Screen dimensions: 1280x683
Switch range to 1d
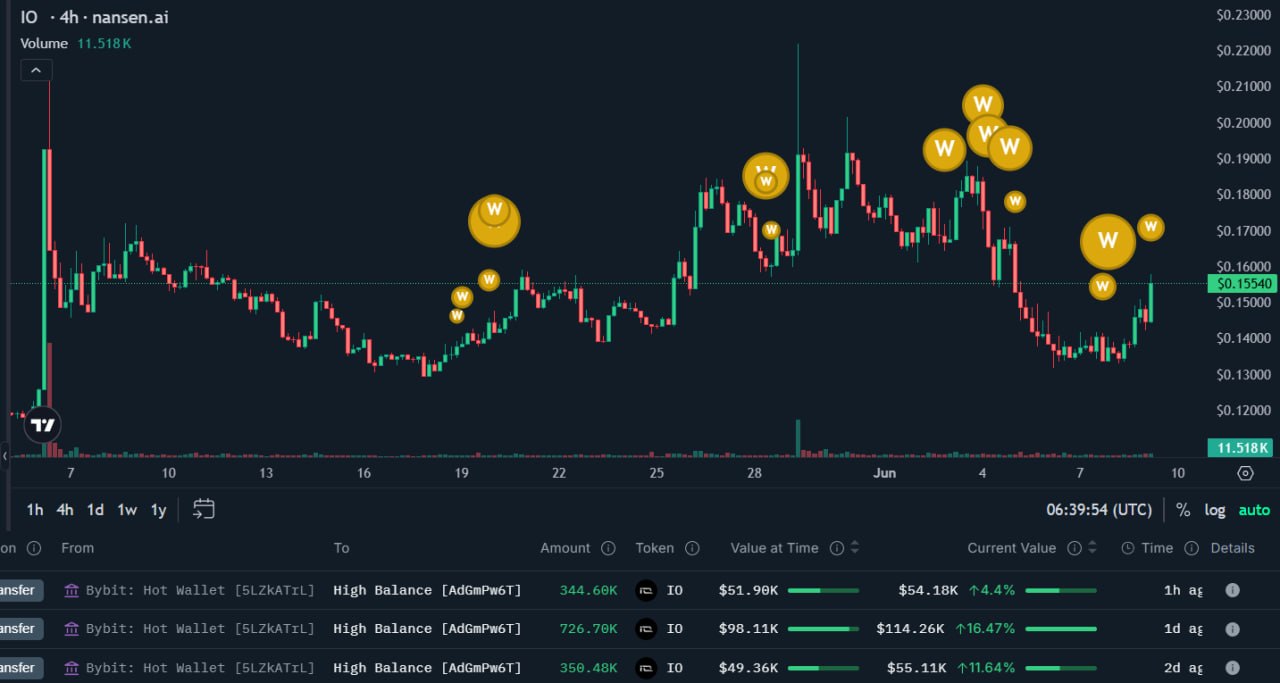coord(95,510)
